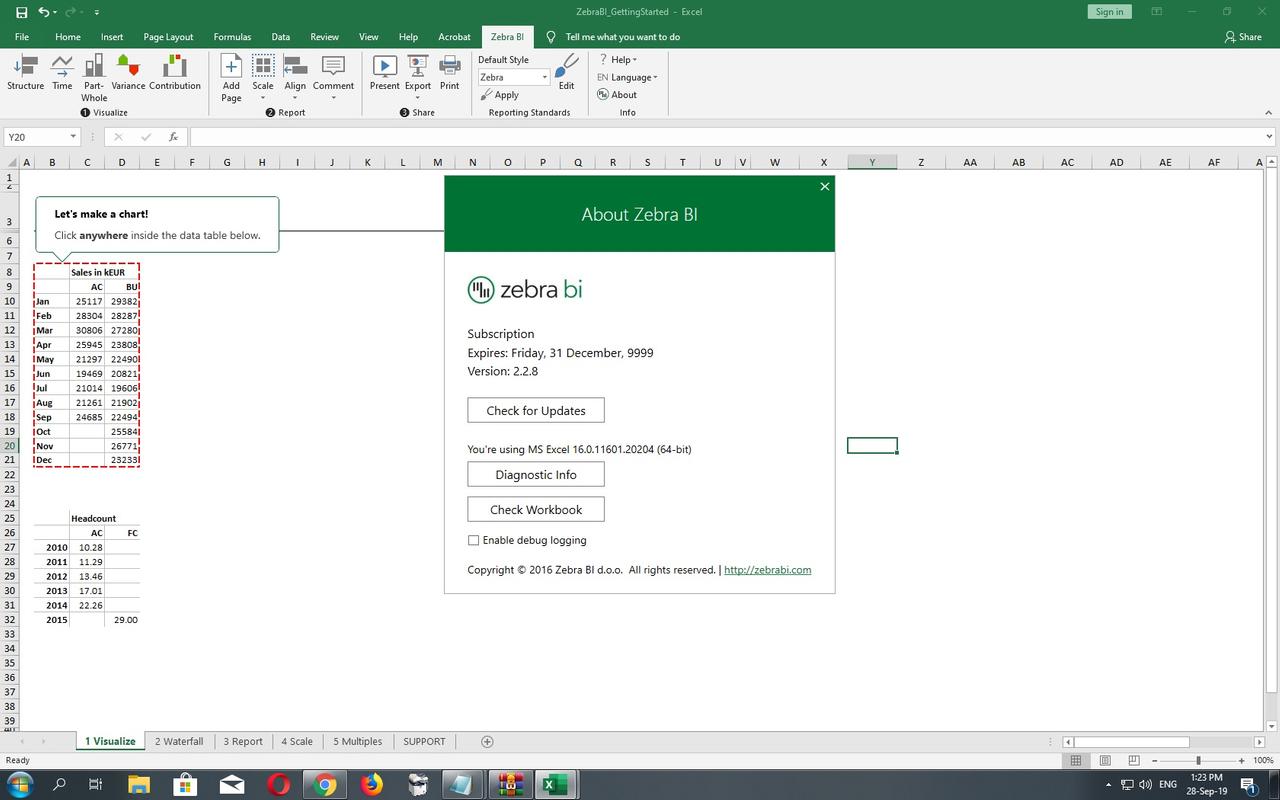Zoom in with the plus button
The height and width of the screenshot is (800, 1280).
tap(1241, 760)
